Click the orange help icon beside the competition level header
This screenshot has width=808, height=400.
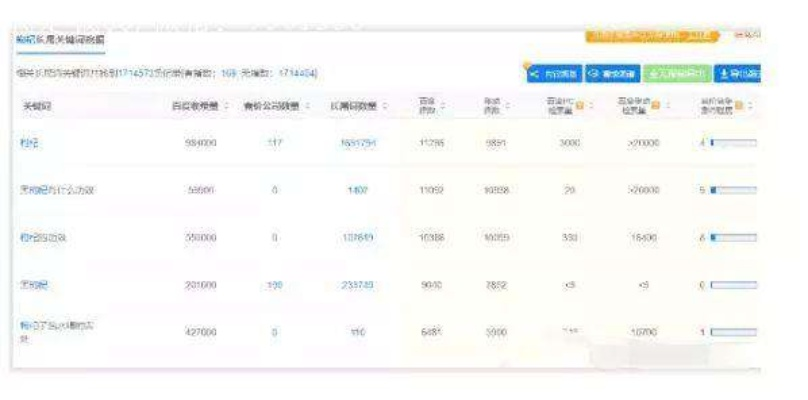point(740,106)
